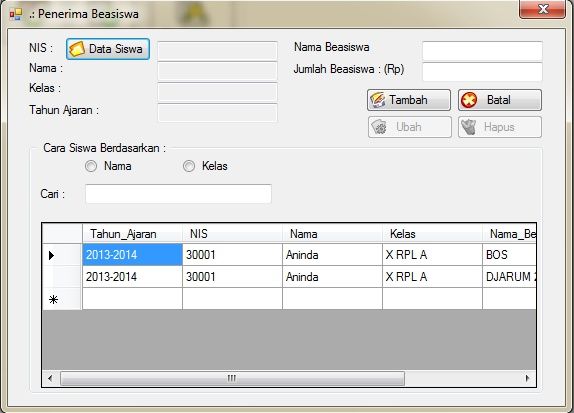Viewport: 574px width, 413px height.
Task: Click the Nama column header in grid
Action: [x=332, y=233]
